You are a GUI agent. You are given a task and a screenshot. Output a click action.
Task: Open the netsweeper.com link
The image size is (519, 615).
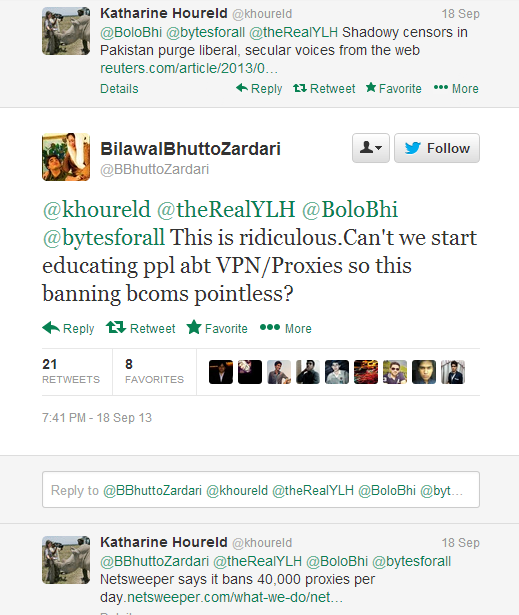235,597
